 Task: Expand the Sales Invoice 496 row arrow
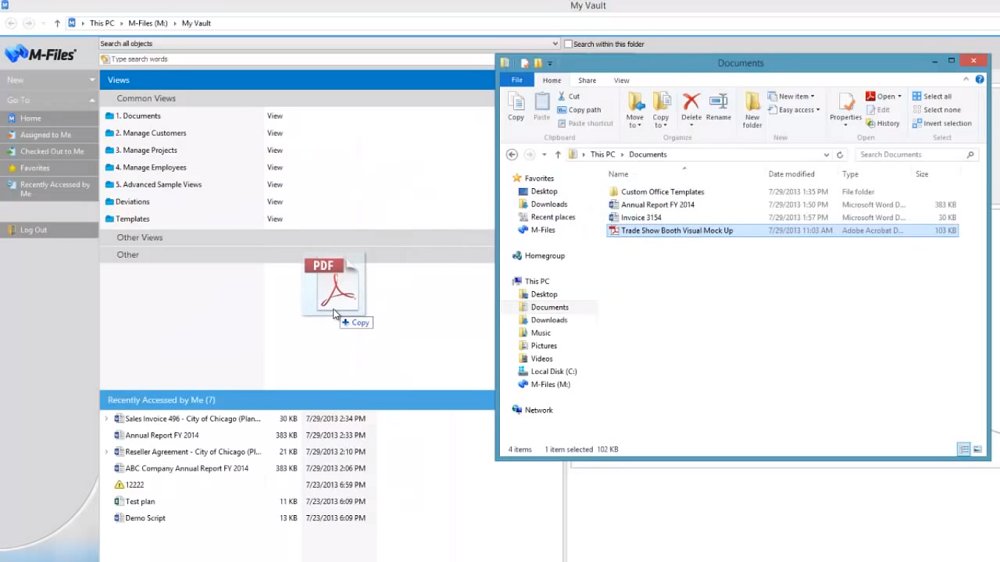pos(107,419)
